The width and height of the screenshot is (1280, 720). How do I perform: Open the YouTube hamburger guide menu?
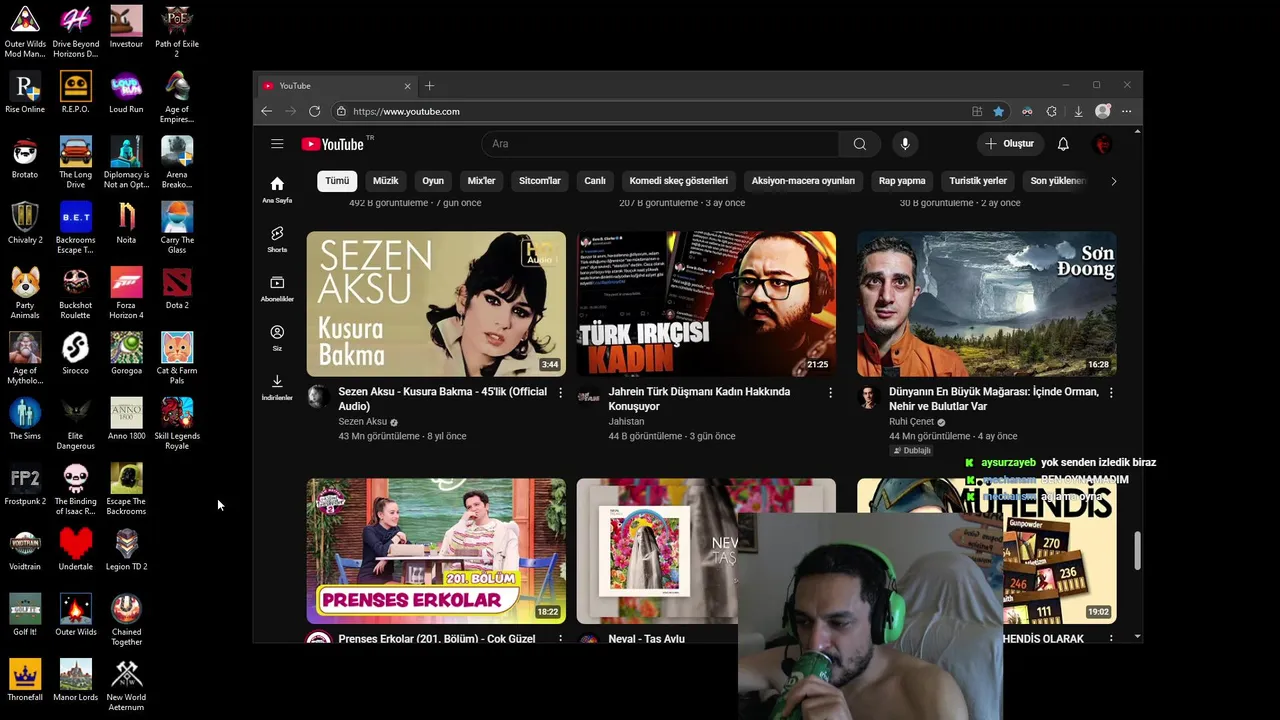tap(277, 144)
